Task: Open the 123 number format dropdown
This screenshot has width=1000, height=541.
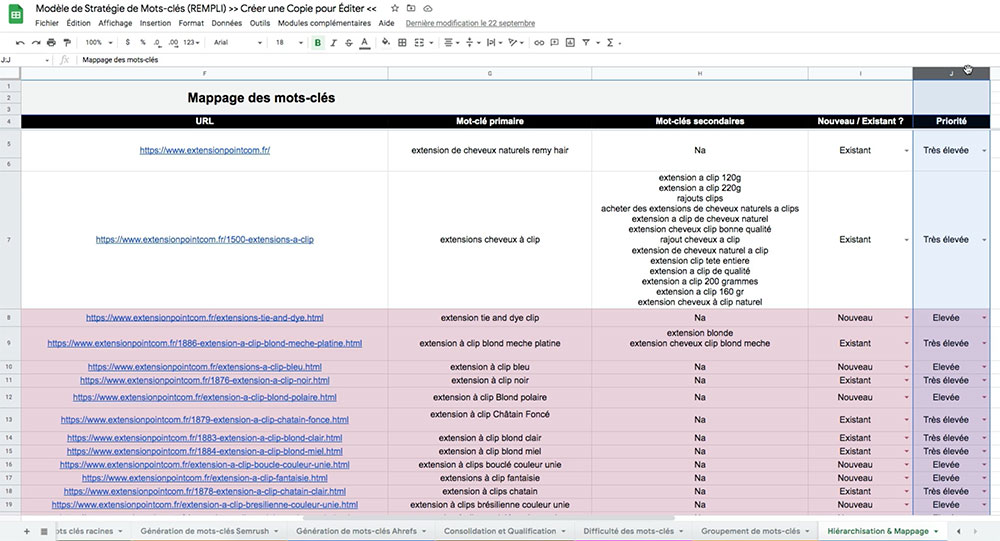Action: (191, 43)
